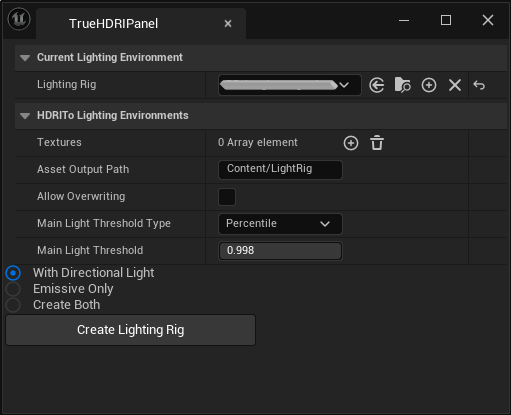Click the Unreal Engine logo icon

coord(19,19)
